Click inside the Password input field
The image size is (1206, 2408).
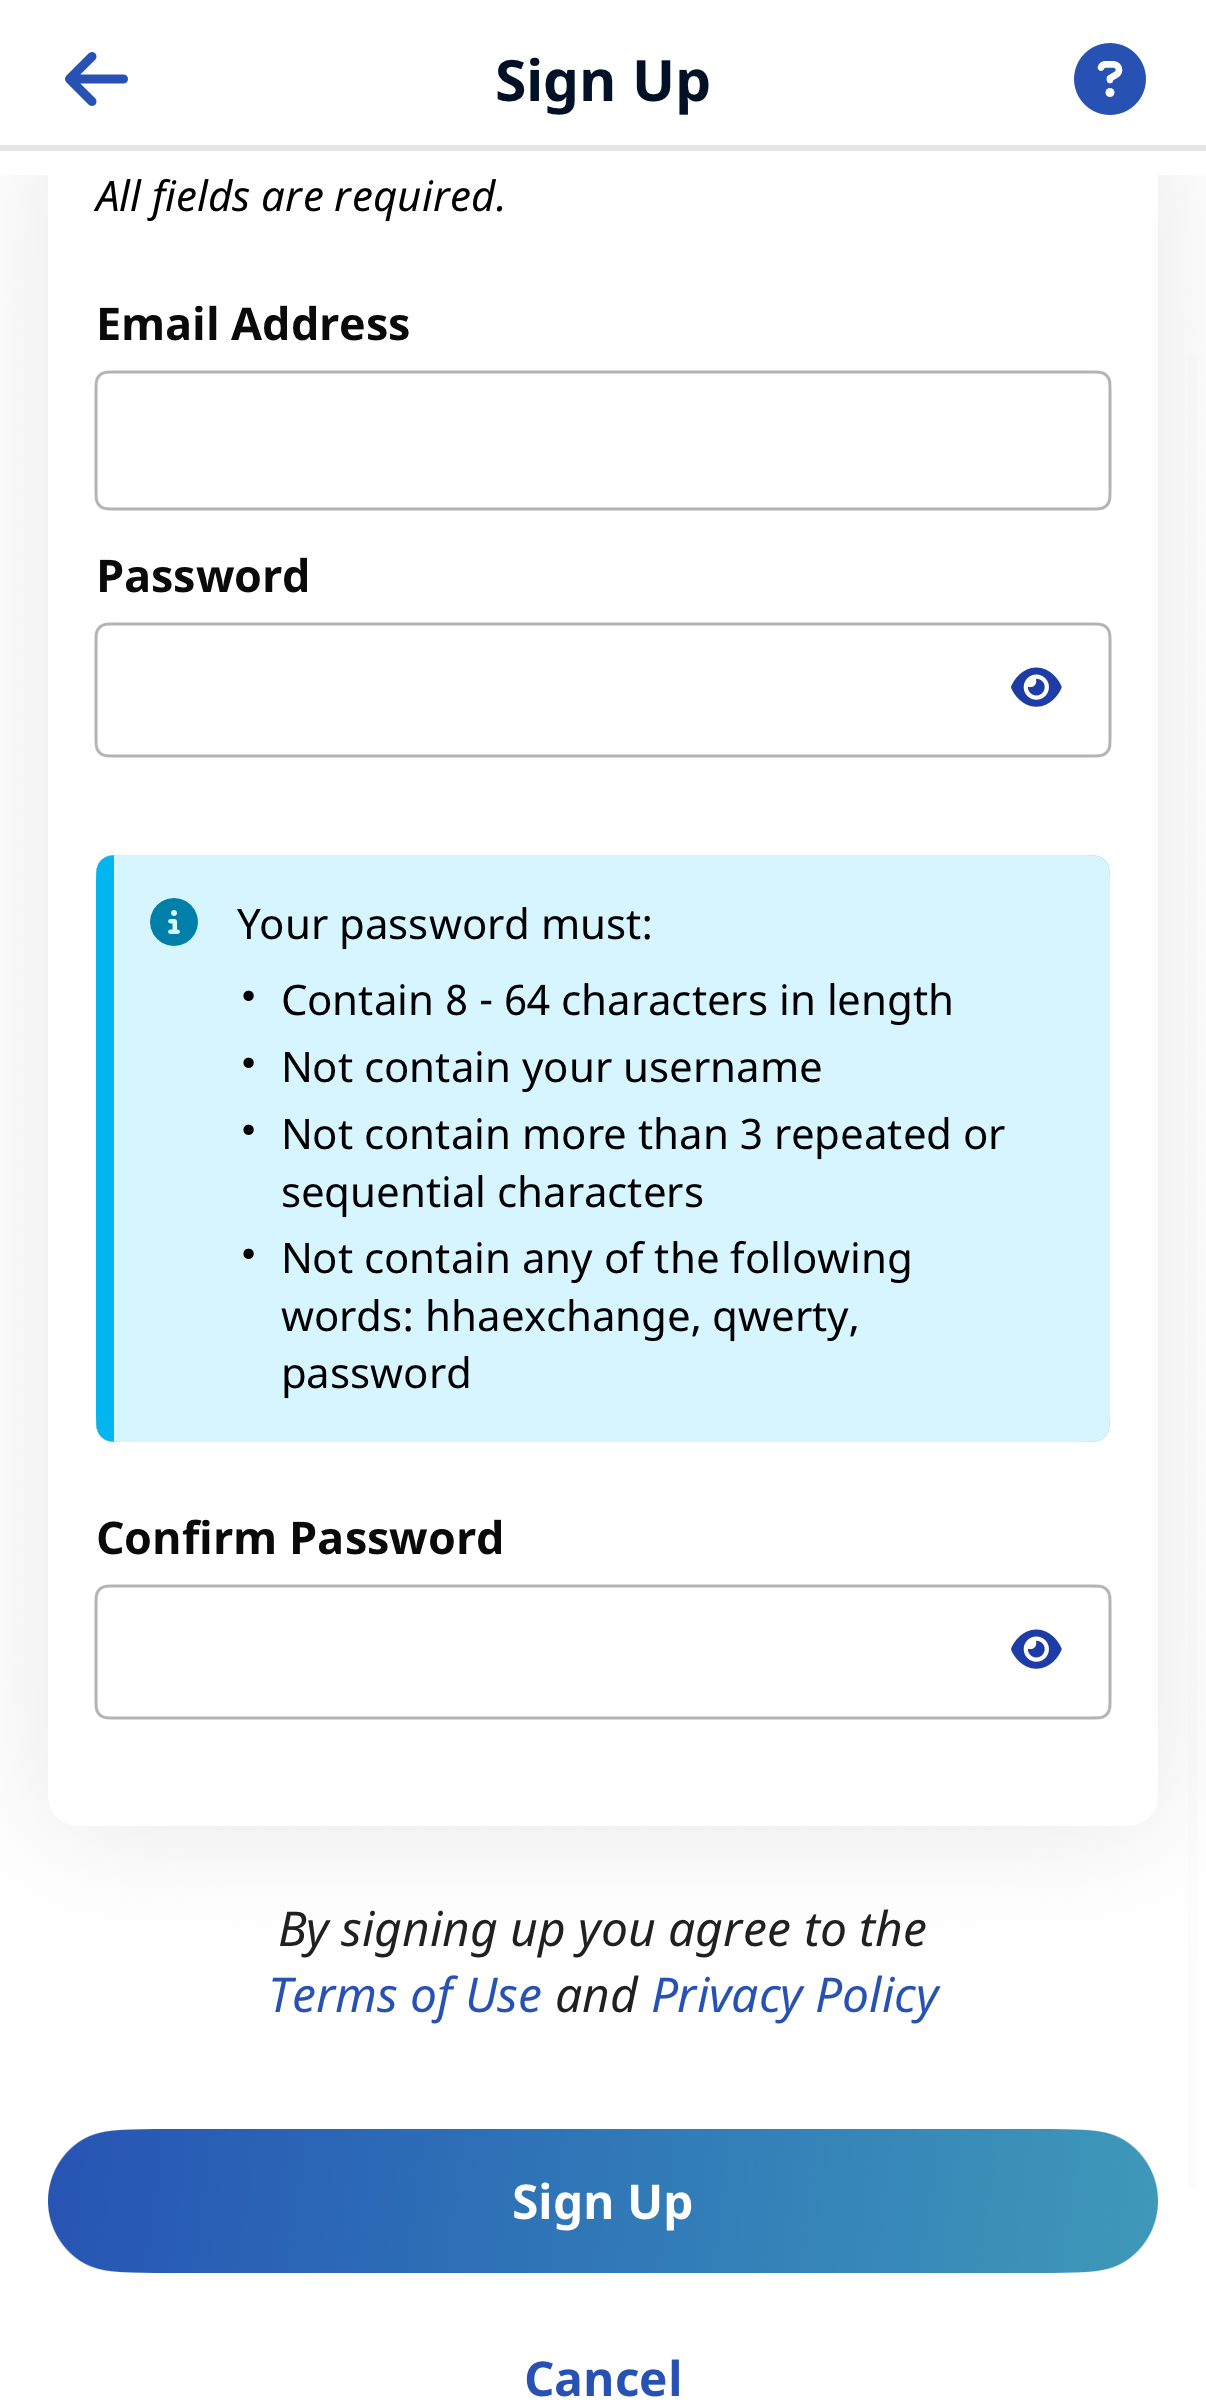click(x=540, y=690)
